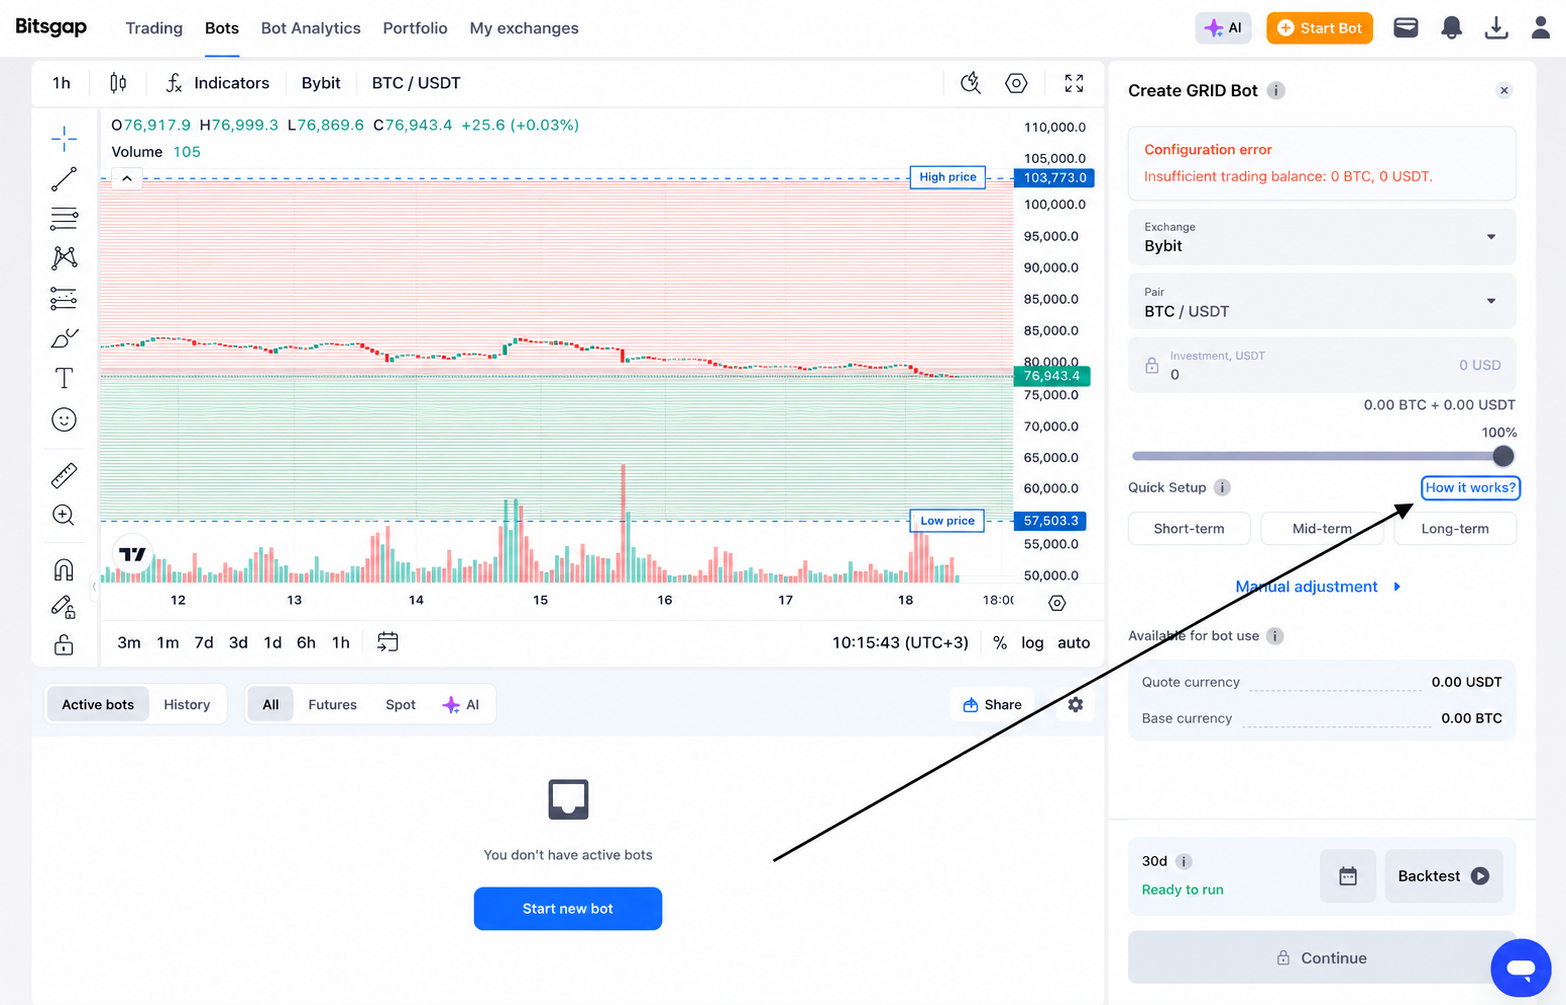Expand Manual adjustment section
Viewport: 1566px width, 1005px height.
coord(1318,587)
